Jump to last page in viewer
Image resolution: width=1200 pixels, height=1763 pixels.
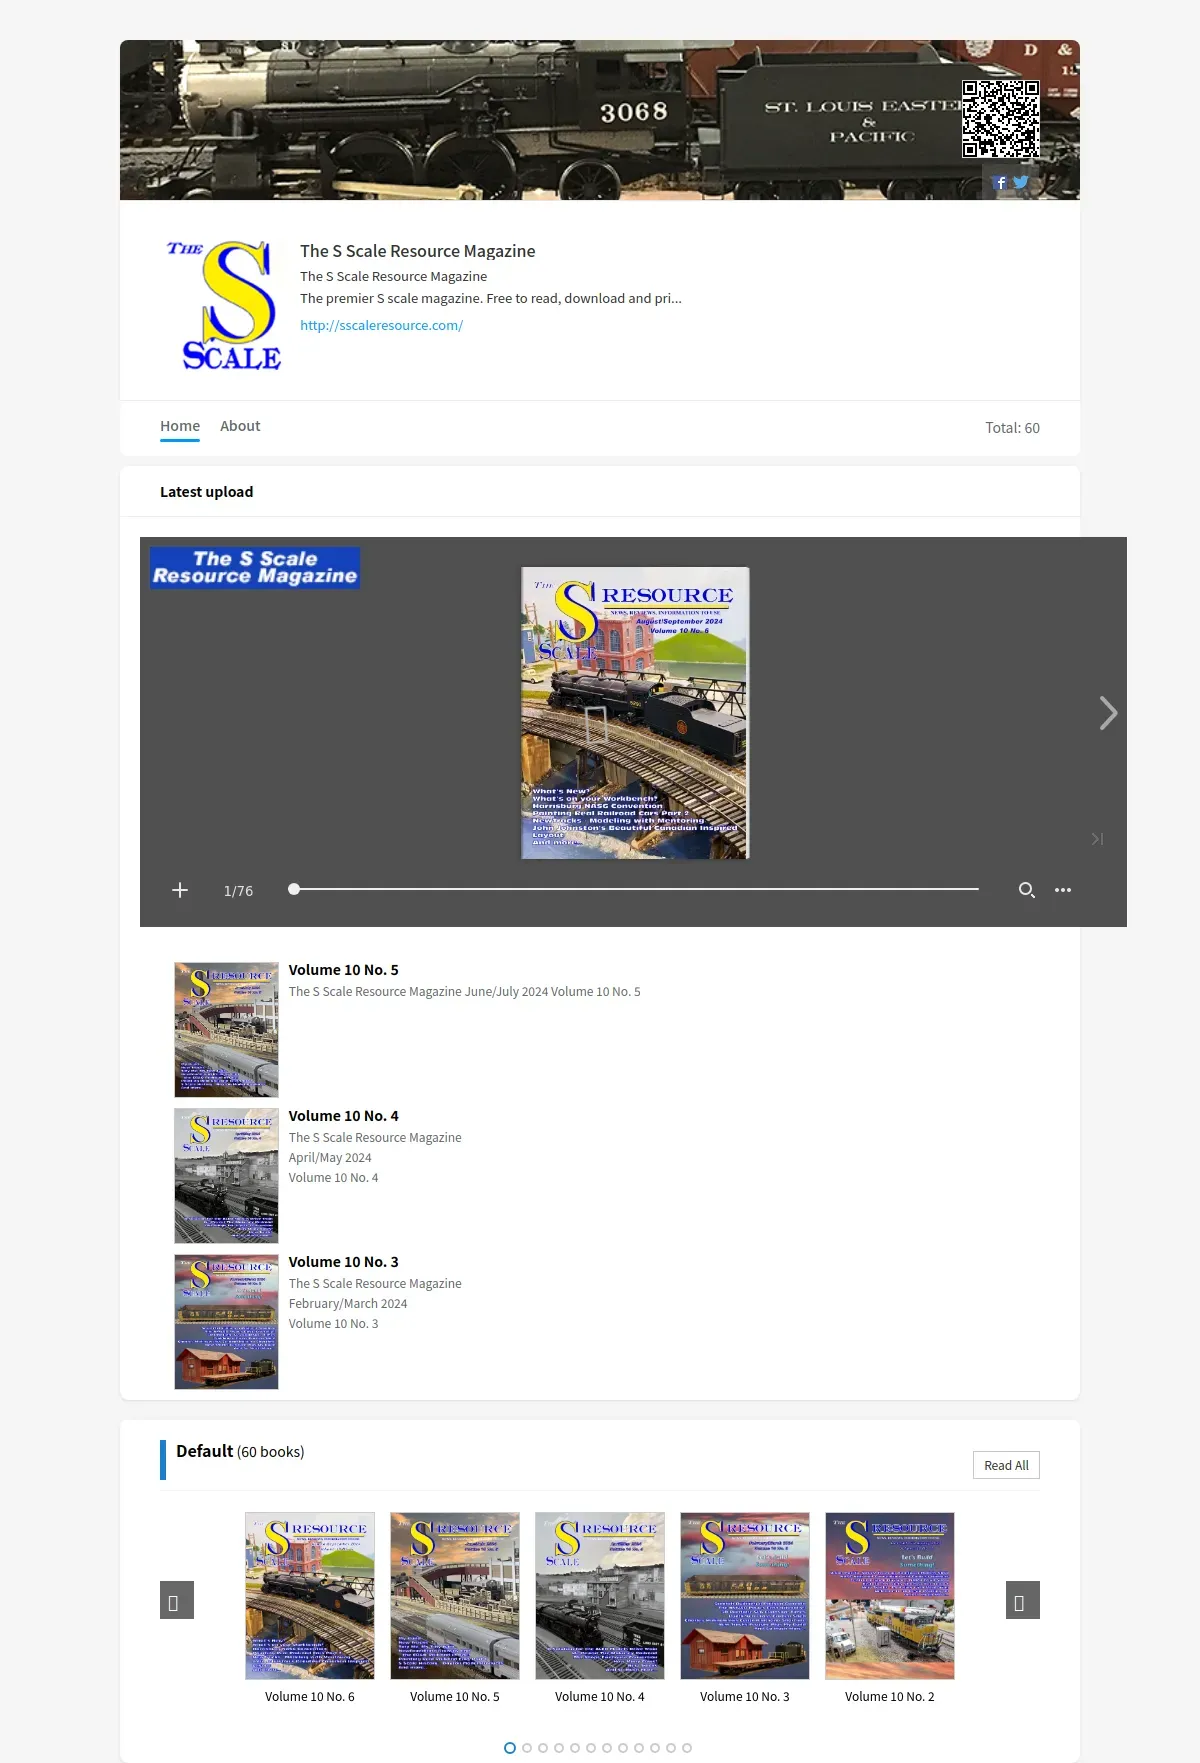click(x=1097, y=839)
